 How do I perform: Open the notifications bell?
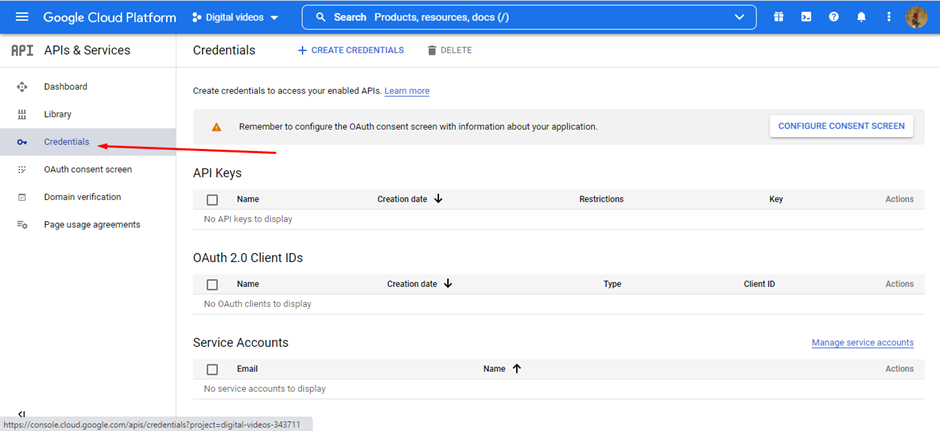click(x=861, y=17)
